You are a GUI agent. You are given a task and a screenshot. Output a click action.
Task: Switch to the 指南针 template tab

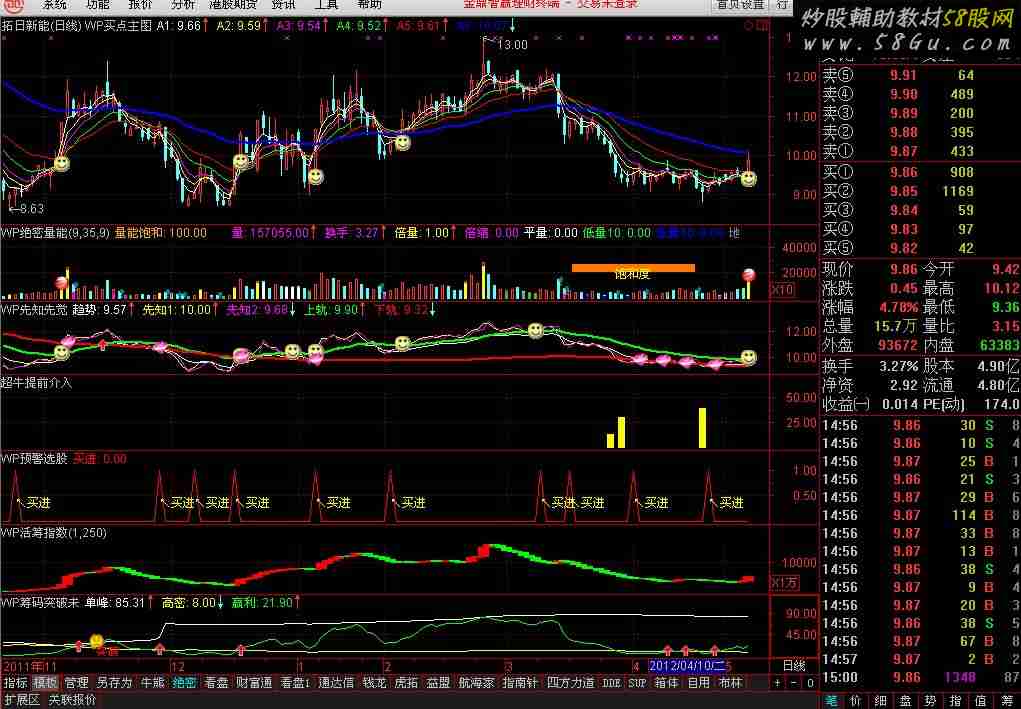pos(520,682)
